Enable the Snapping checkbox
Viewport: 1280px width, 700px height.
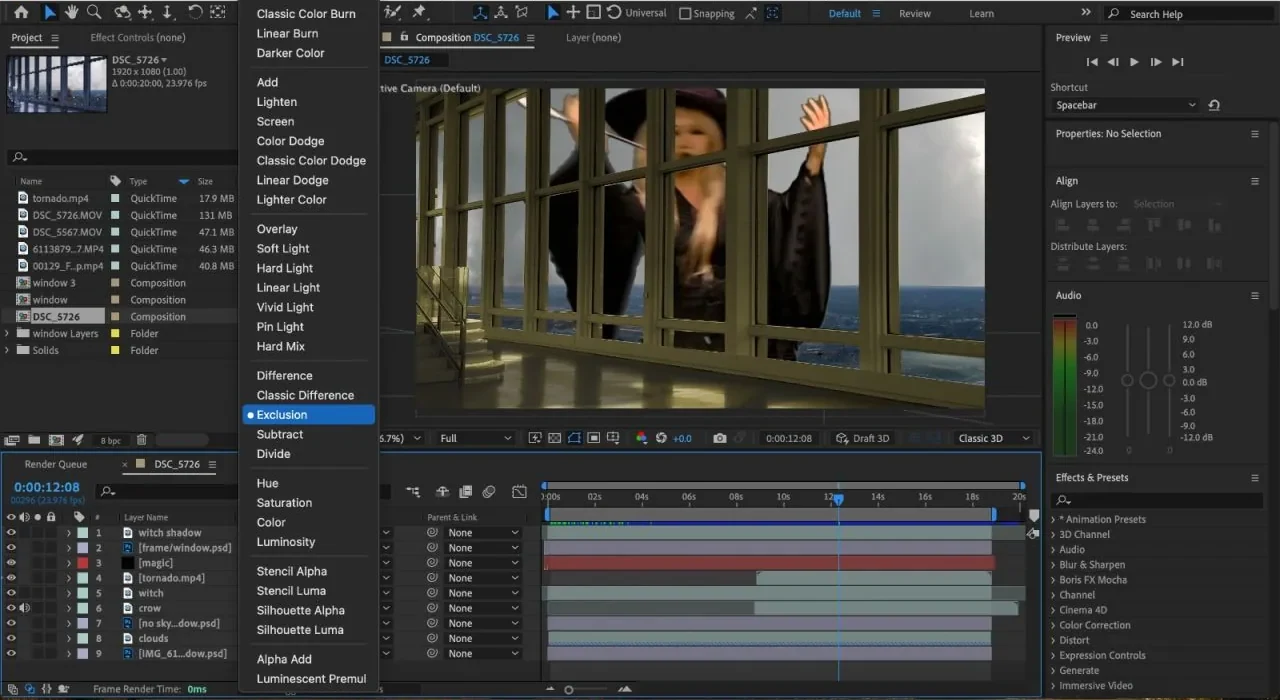[685, 13]
